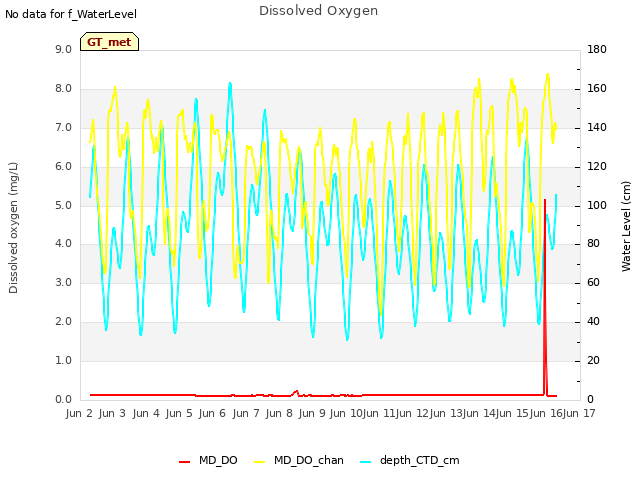Click the Jun 6 x-axis tick label

pyautogui.click(x=212, y=413)
